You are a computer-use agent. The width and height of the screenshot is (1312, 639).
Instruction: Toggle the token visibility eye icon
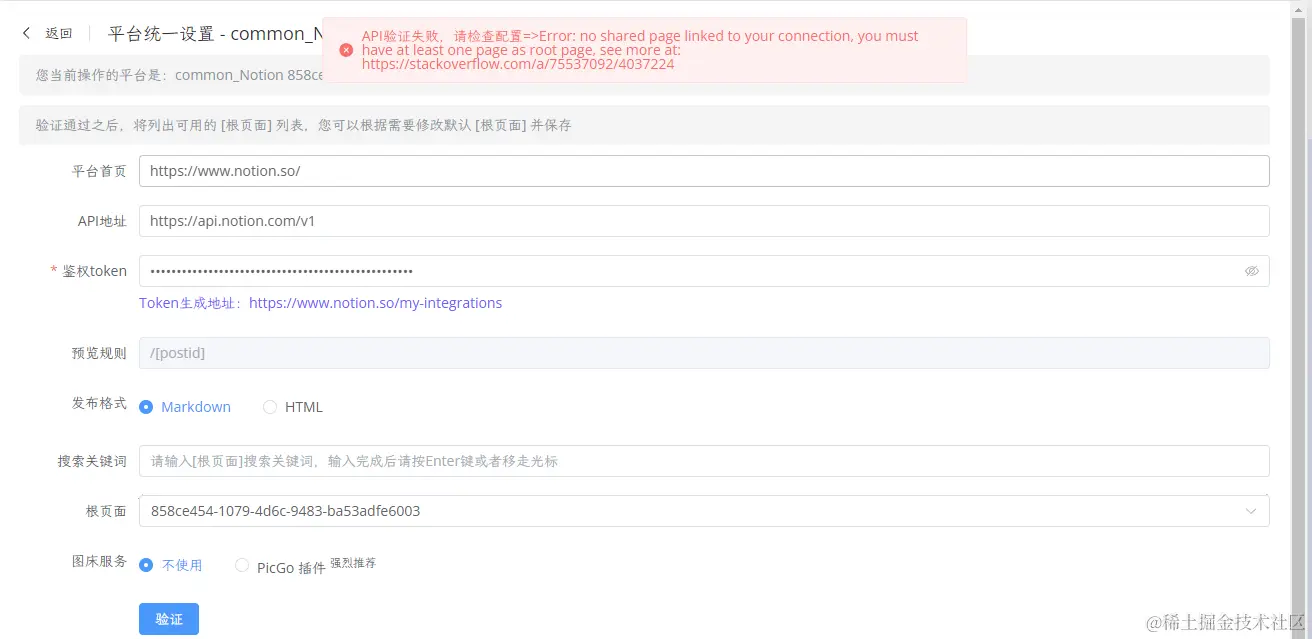coord(1251,270)
